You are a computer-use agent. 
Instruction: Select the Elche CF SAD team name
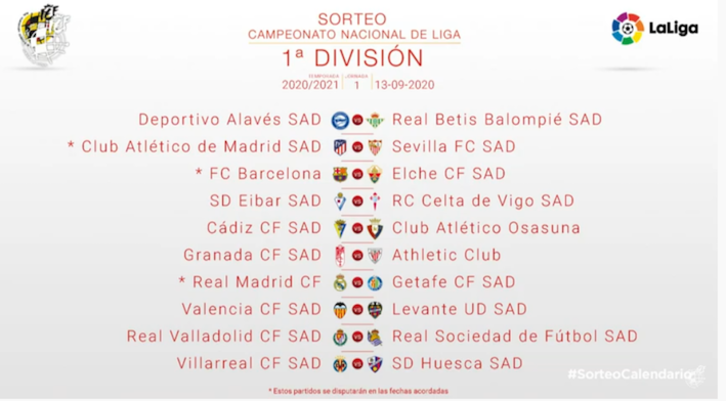click(x=448, y=173)
